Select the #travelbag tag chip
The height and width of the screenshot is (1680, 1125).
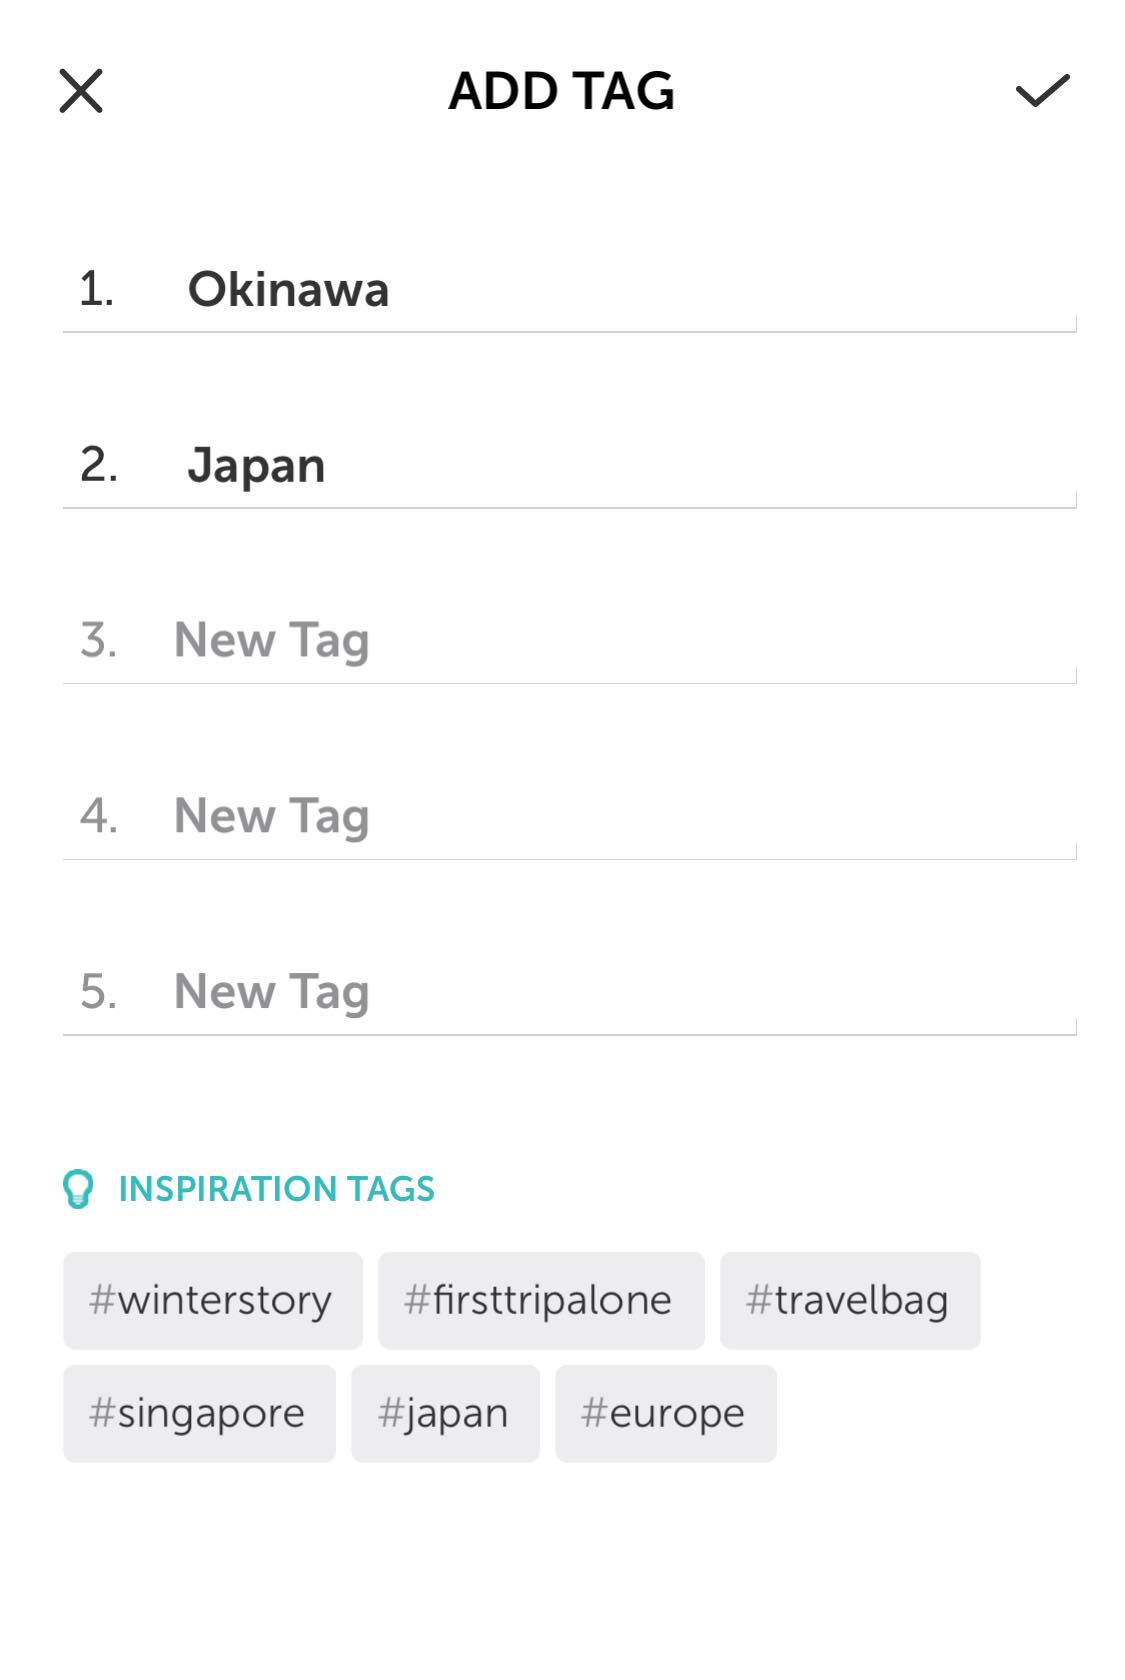click(x=849, y=1300)
